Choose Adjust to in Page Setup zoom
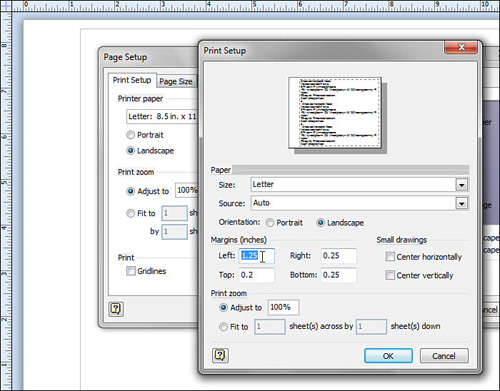 (x=130, y=191)
